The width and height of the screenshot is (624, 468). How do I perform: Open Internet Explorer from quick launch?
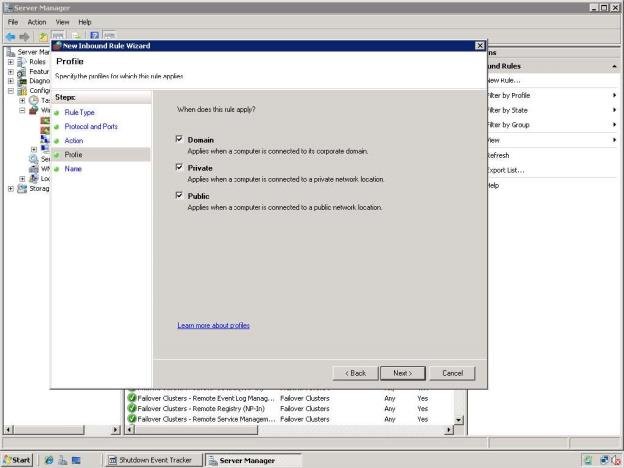click(49, 460)
